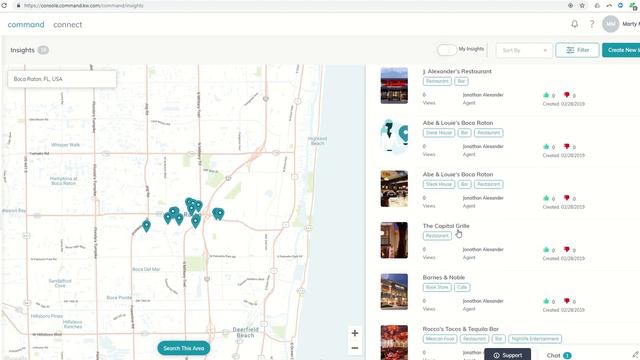The image size is (640, 360).
Task: Open the Filter button
Action: click(577, 50)
